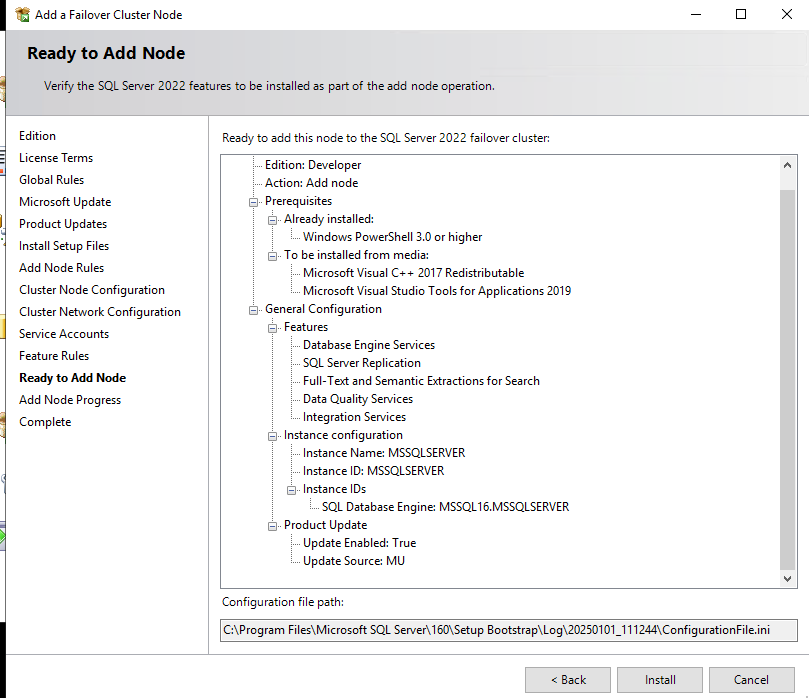Image resolution: width=809 pixels, height=698 pixels.
Task: Select Instance ID: MSSQLSERVER row
Action: pyautogui.click(x=373, y=471)
